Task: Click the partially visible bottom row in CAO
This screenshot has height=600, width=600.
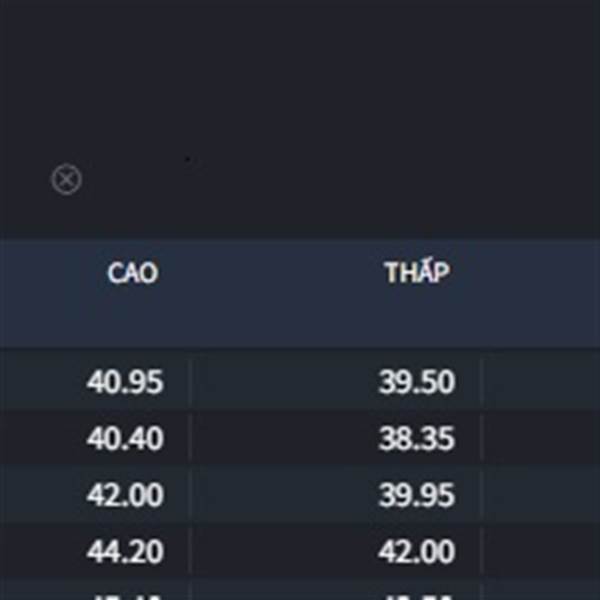Action: tap(125, 595)
